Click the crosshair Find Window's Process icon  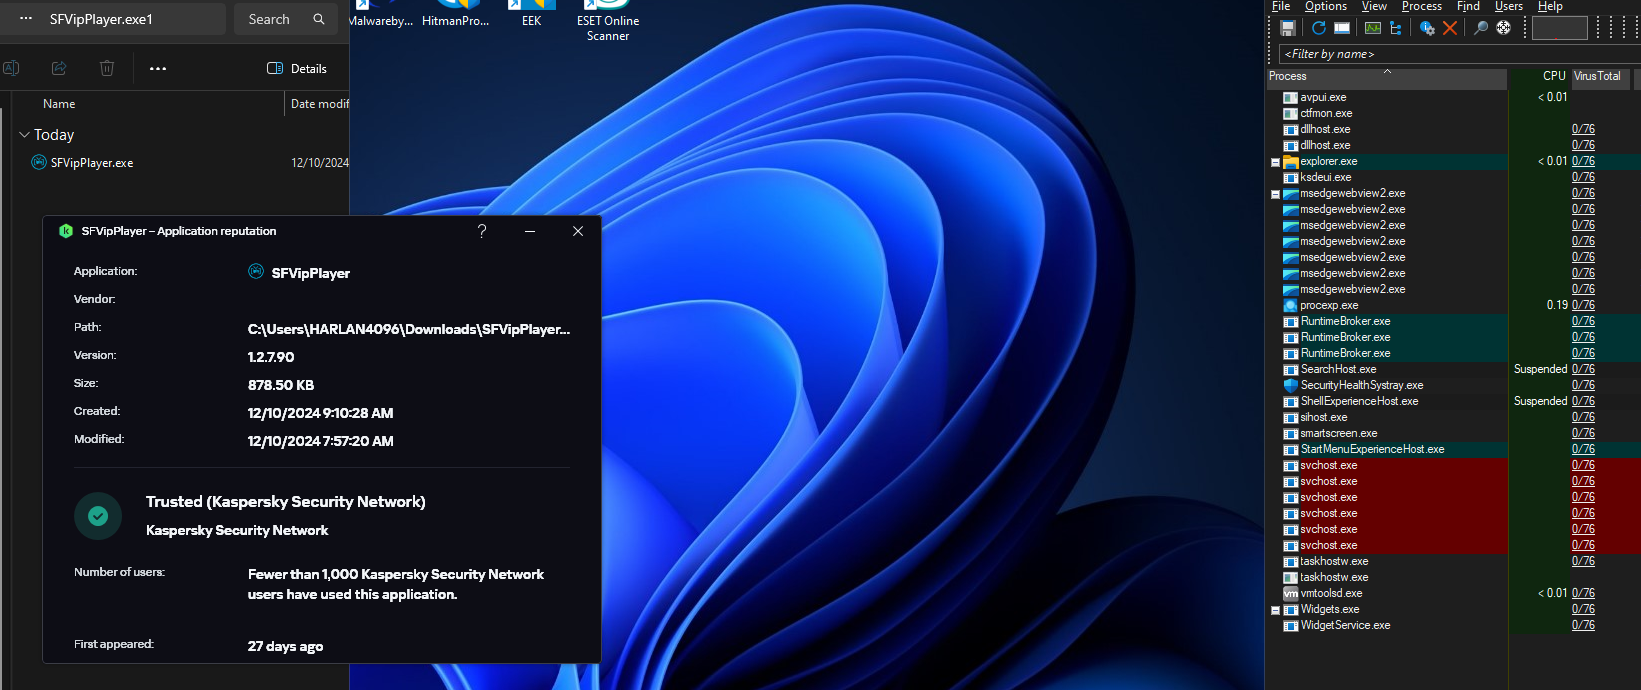coord(1503,28)
